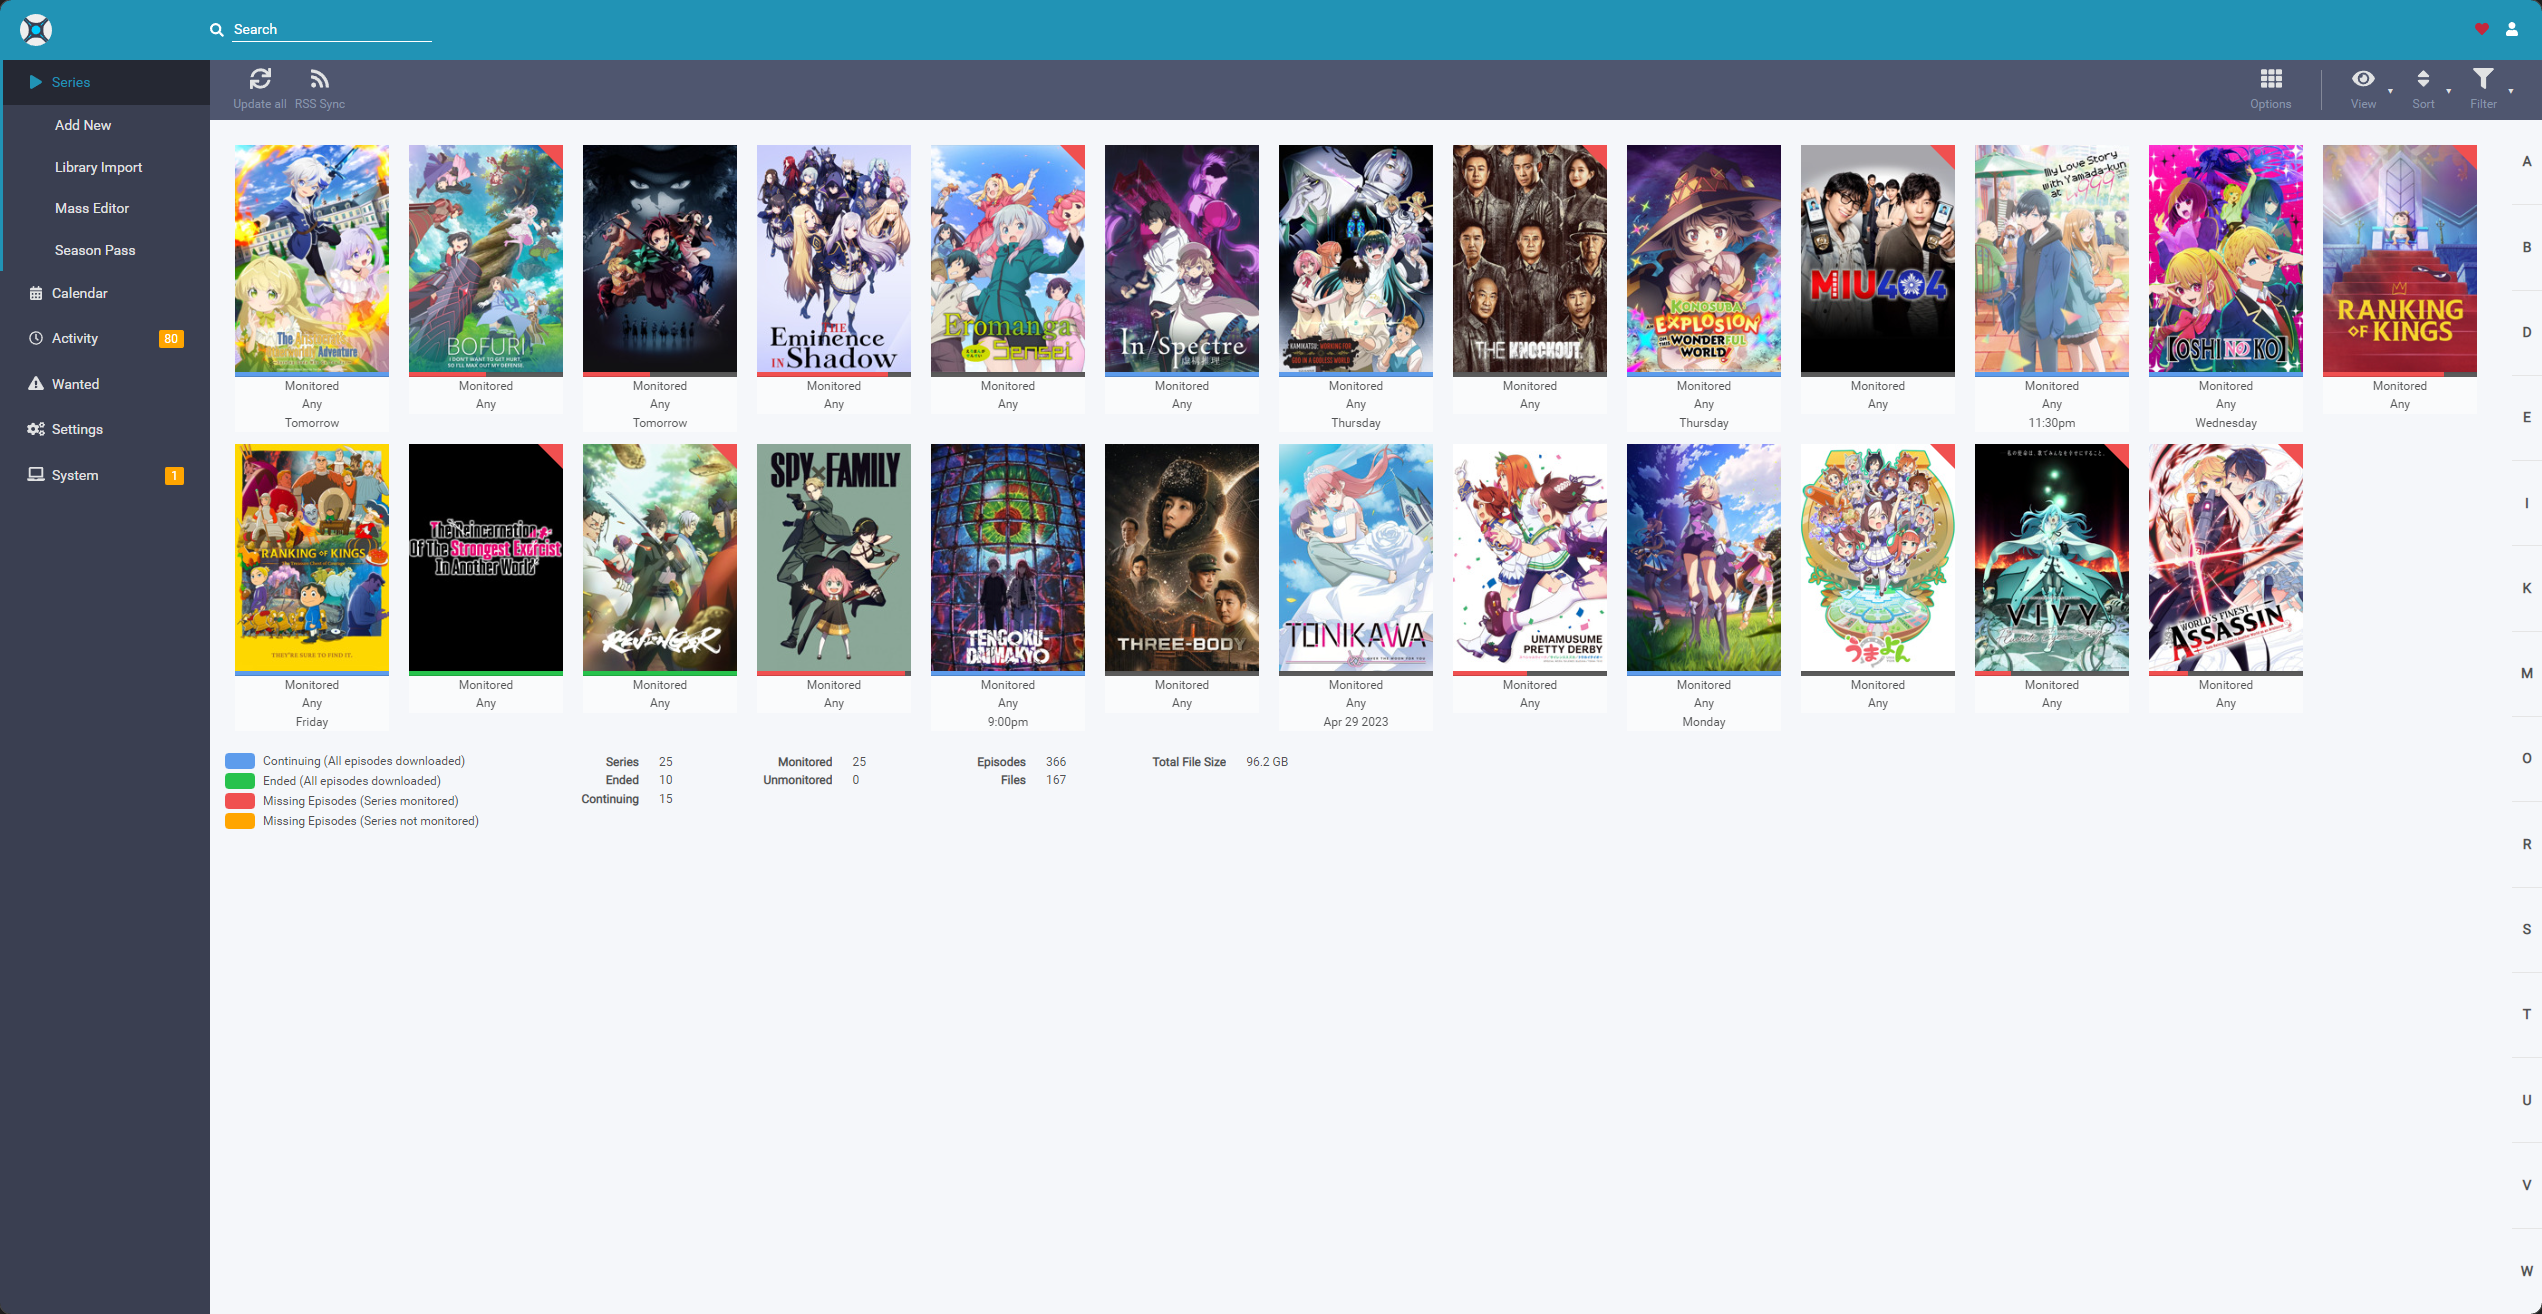Open the Umamusume Pretty Derby poster
The height and width of the screenshot is (1314, 2542).
pos(1530,558)
